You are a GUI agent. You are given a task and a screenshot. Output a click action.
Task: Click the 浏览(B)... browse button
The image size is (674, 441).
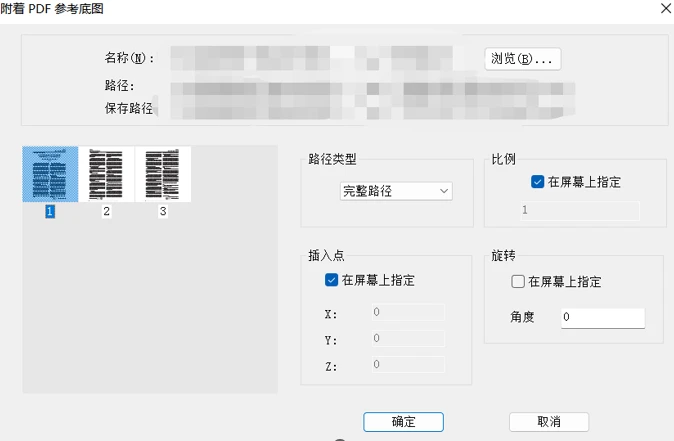523,58
